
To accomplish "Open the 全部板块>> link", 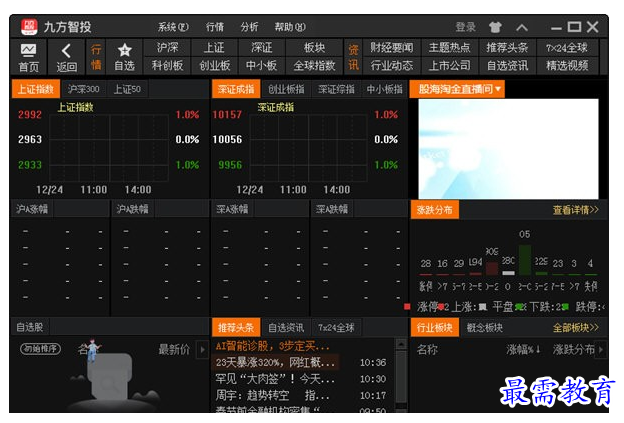I will (575, 327).
